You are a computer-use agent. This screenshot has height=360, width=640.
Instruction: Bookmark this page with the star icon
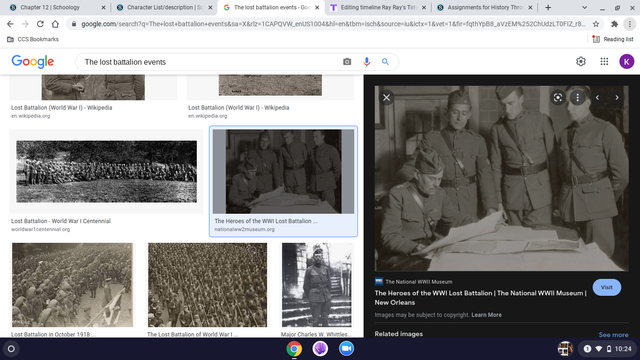coord(596,24)
